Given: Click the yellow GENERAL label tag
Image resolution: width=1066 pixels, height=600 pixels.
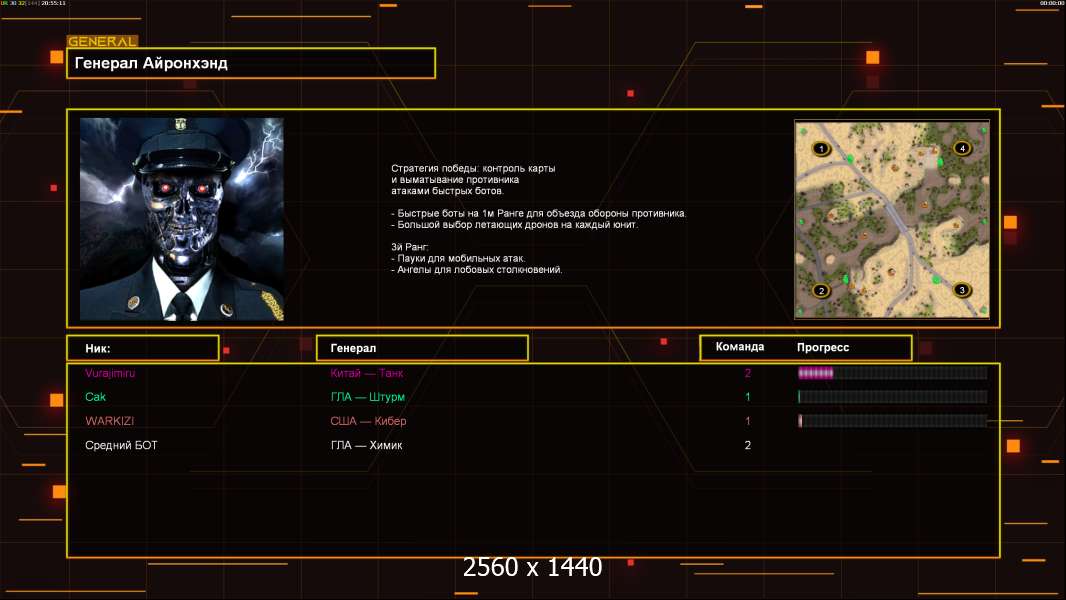Looking at the screenshot, I should point(102,42).
